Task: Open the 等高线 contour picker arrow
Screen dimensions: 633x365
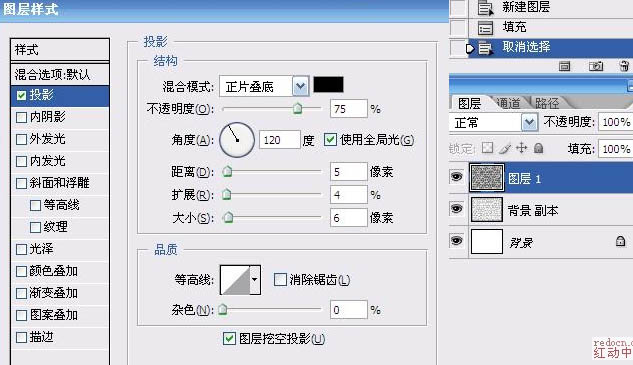Action: [x=255, y=279]
